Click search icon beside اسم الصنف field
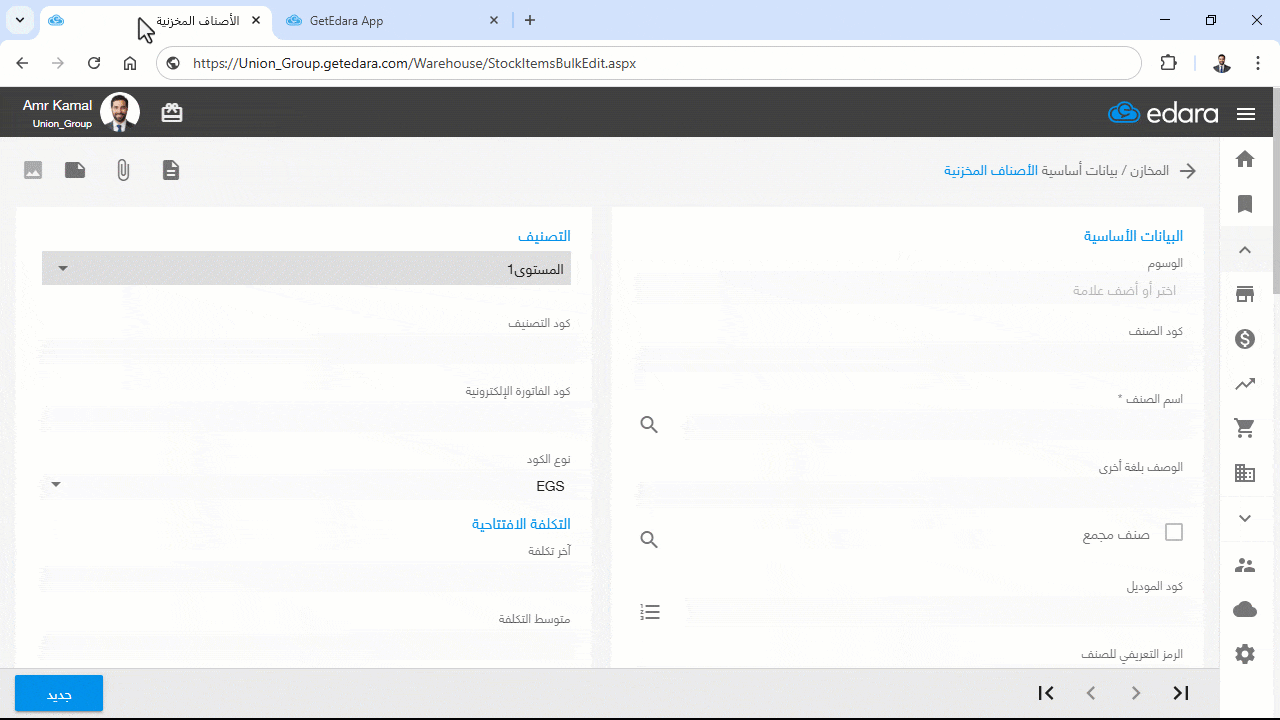Screen dimensions: 1280x720 649,425
